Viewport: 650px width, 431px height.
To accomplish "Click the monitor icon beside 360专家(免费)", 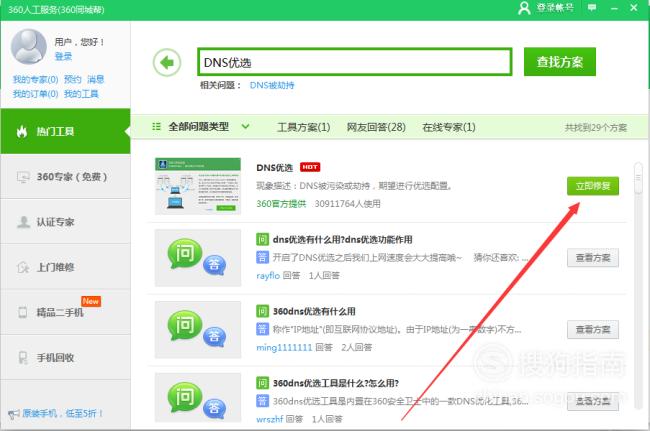I will [x=23, y=177].
